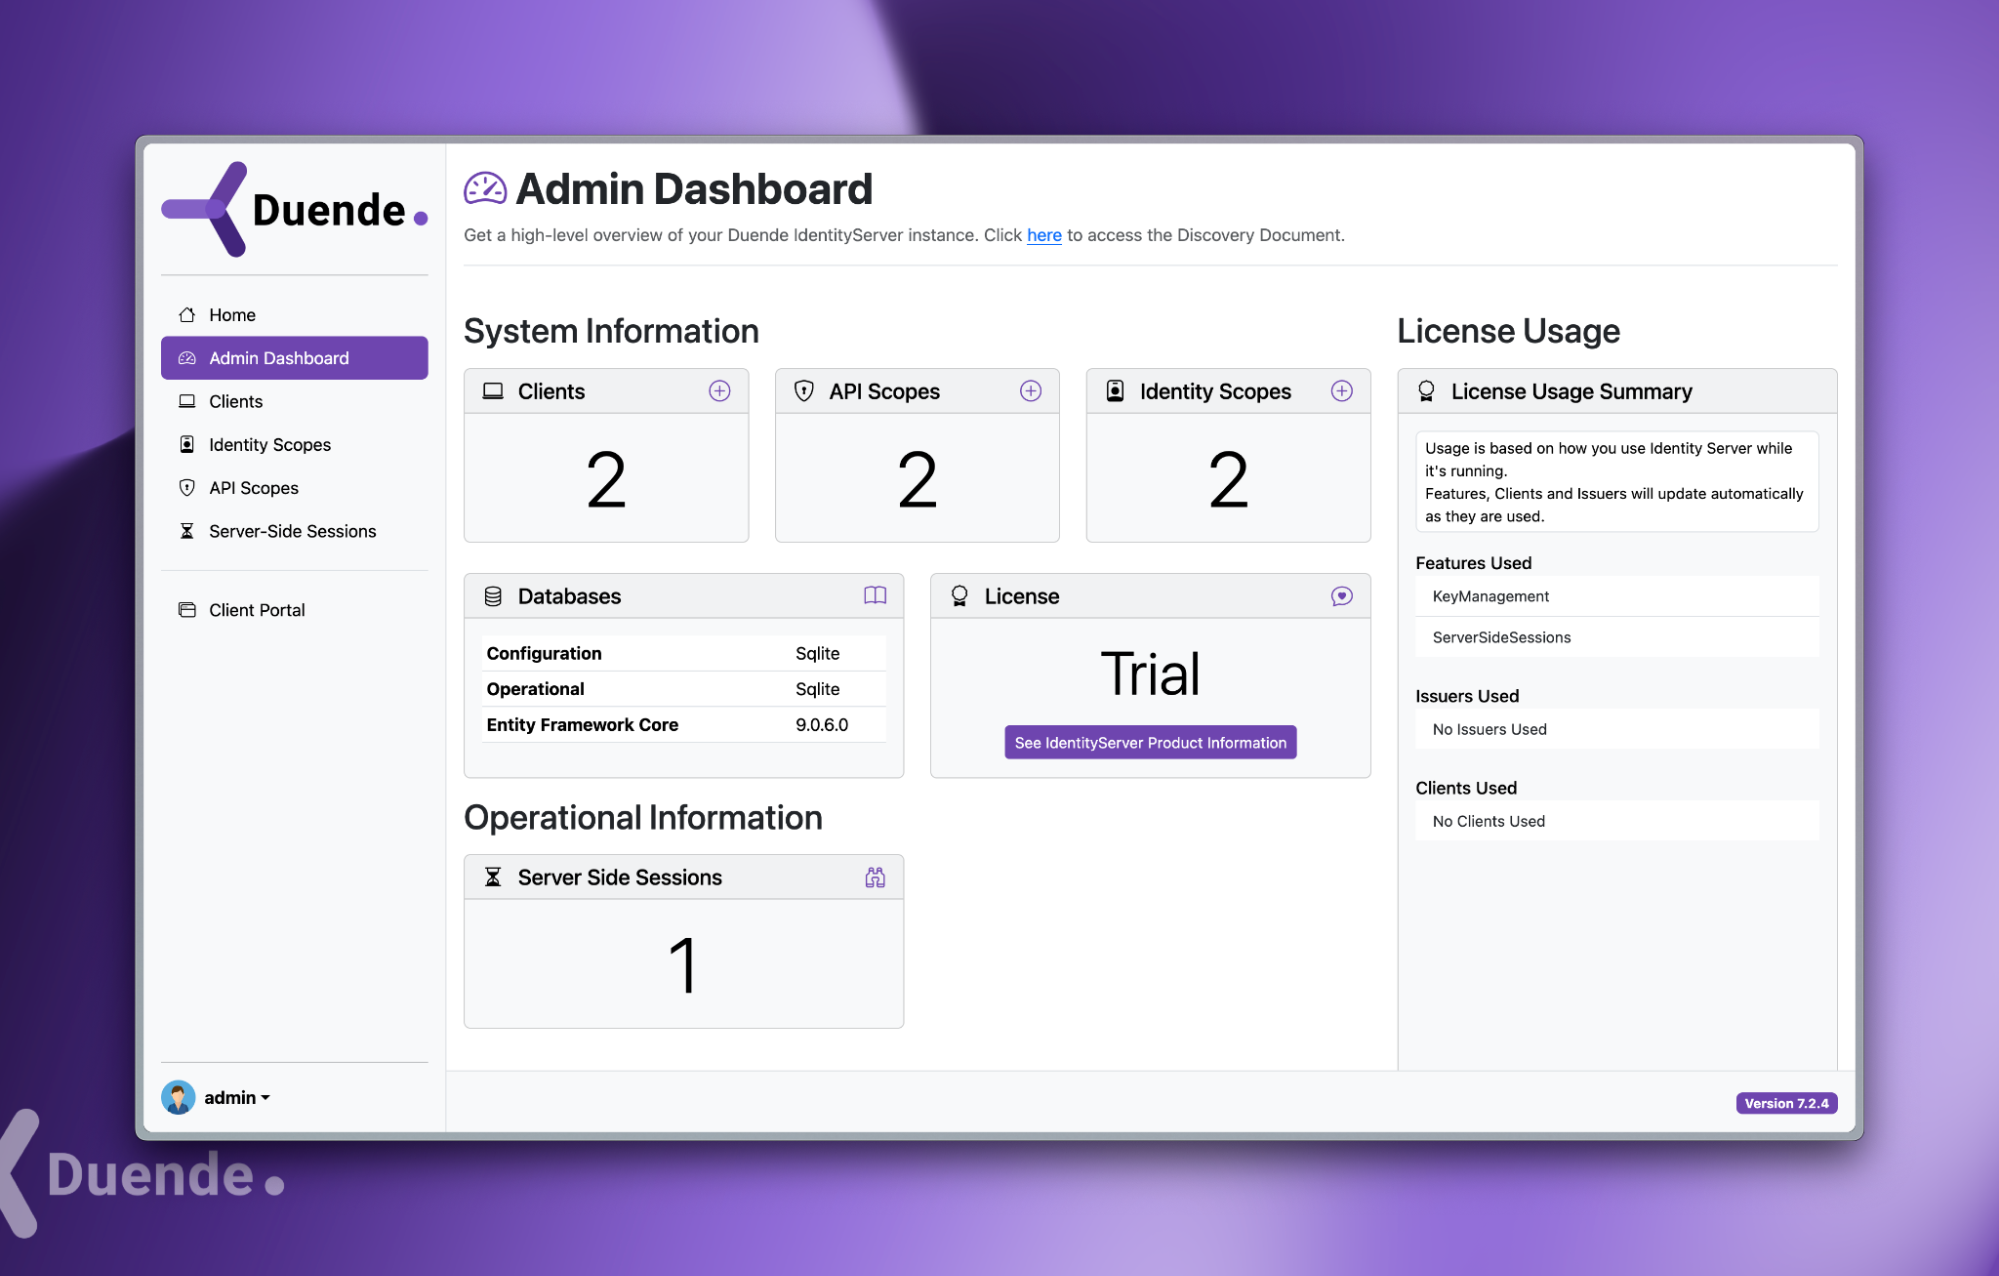
Task: Click the Configuration row in Databases
Action: pos(684,653)
